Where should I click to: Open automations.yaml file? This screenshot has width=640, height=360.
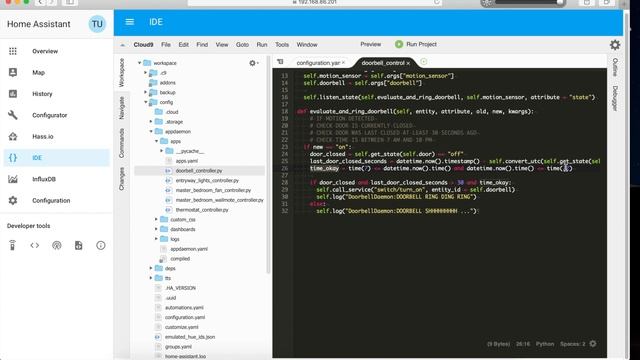click(x=184, y=307)
